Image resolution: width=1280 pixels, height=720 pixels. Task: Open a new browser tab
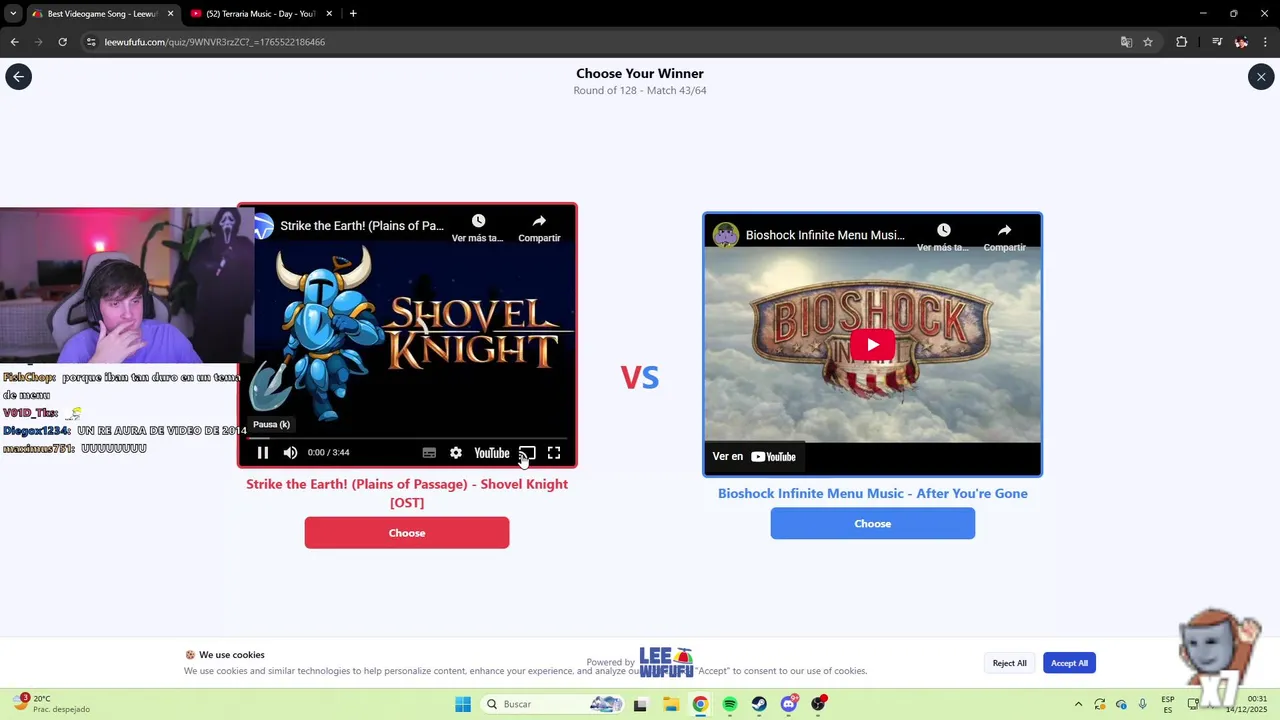click(x=353, y=14)
